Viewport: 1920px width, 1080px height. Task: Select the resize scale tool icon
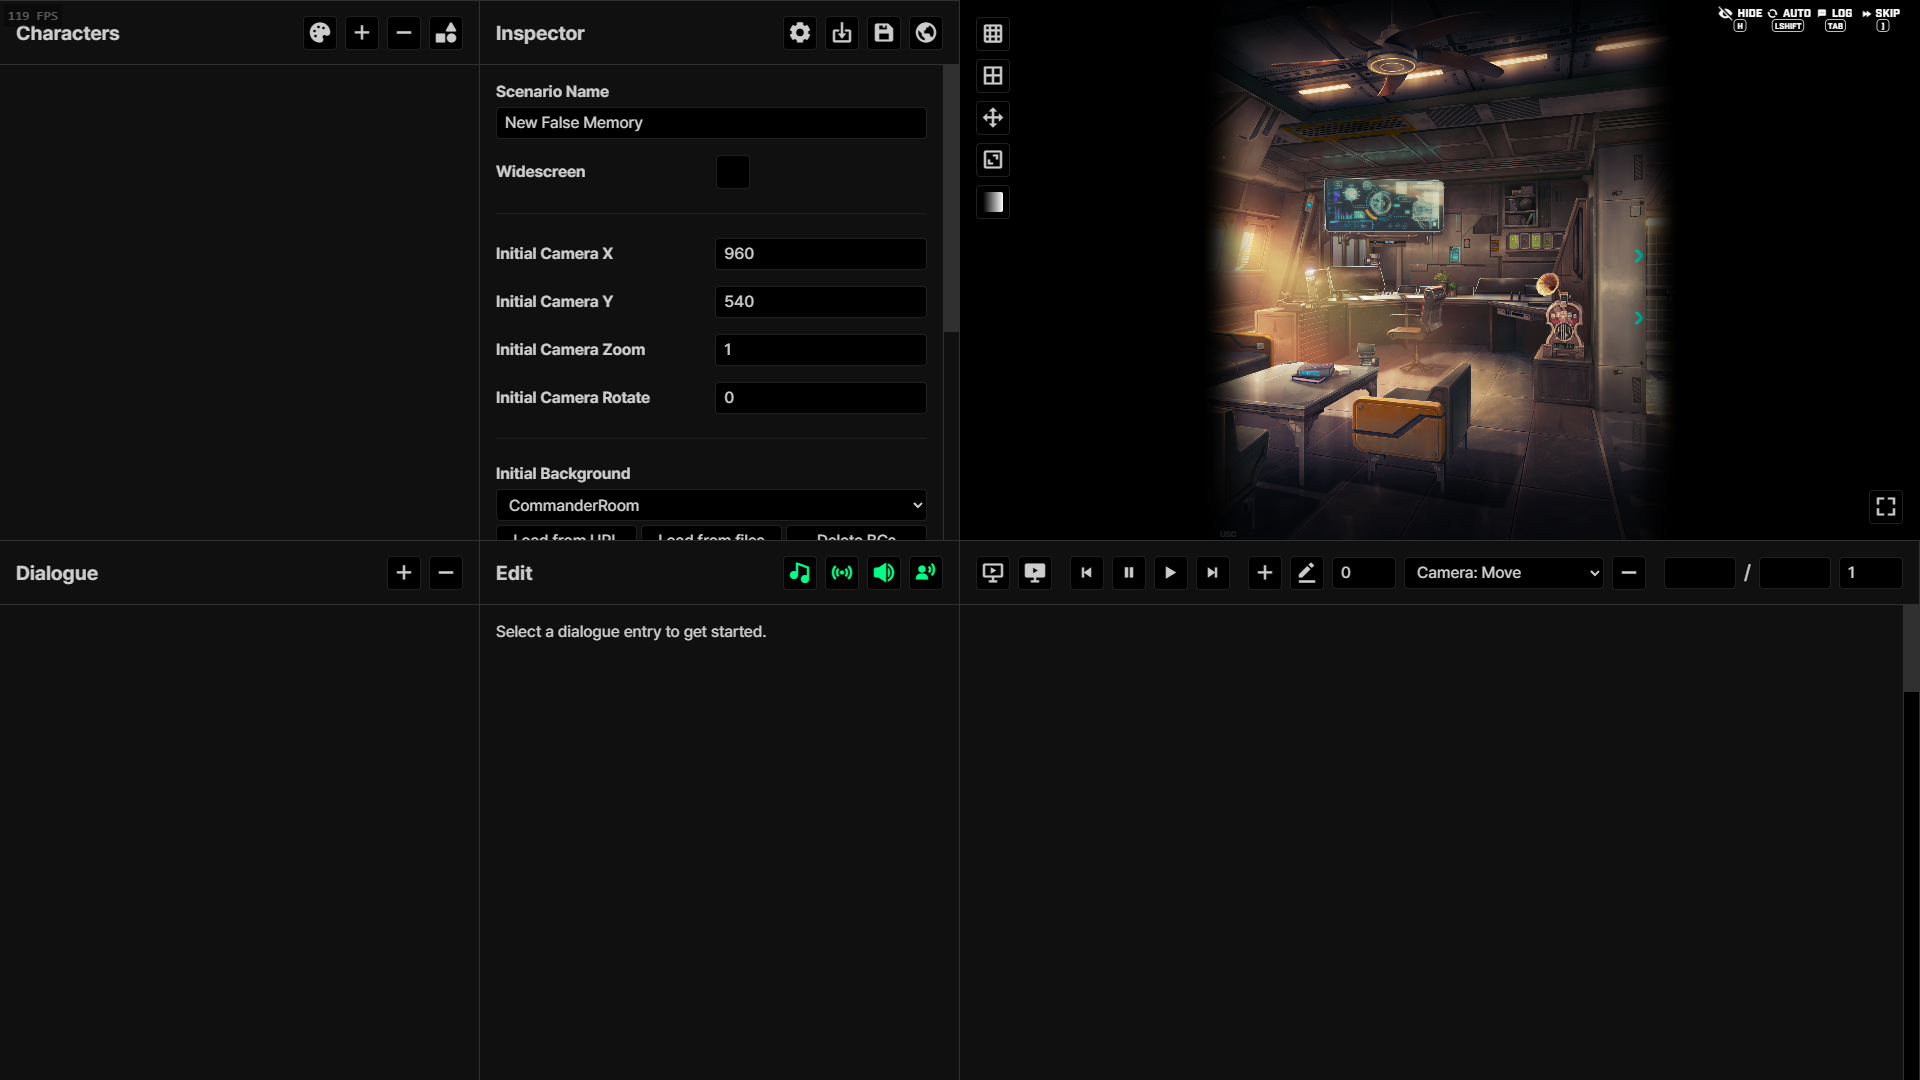point(993,160)
